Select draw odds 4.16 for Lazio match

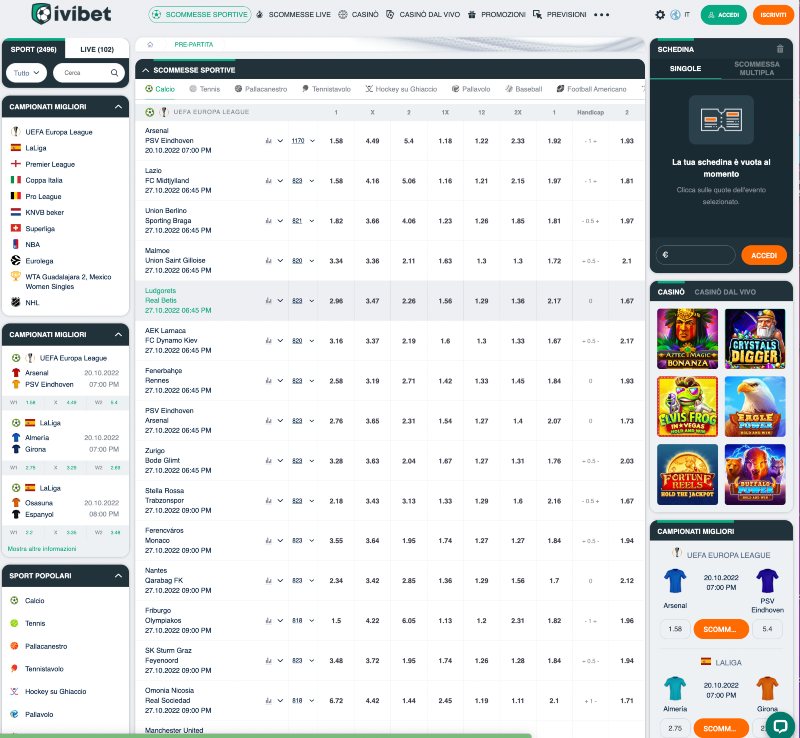click(372, 181)
